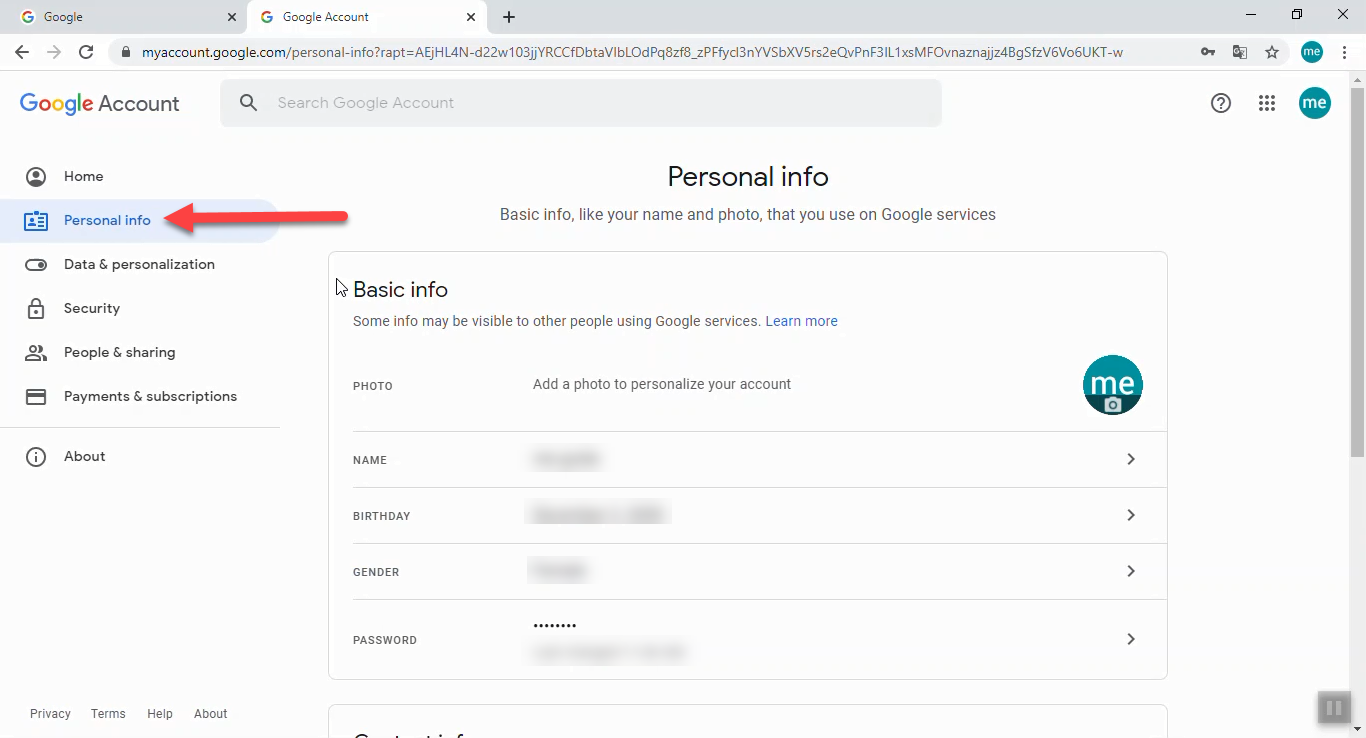Select Home in the sidebar
This screenshot has width=1366, height=738.
click(84, 176)
